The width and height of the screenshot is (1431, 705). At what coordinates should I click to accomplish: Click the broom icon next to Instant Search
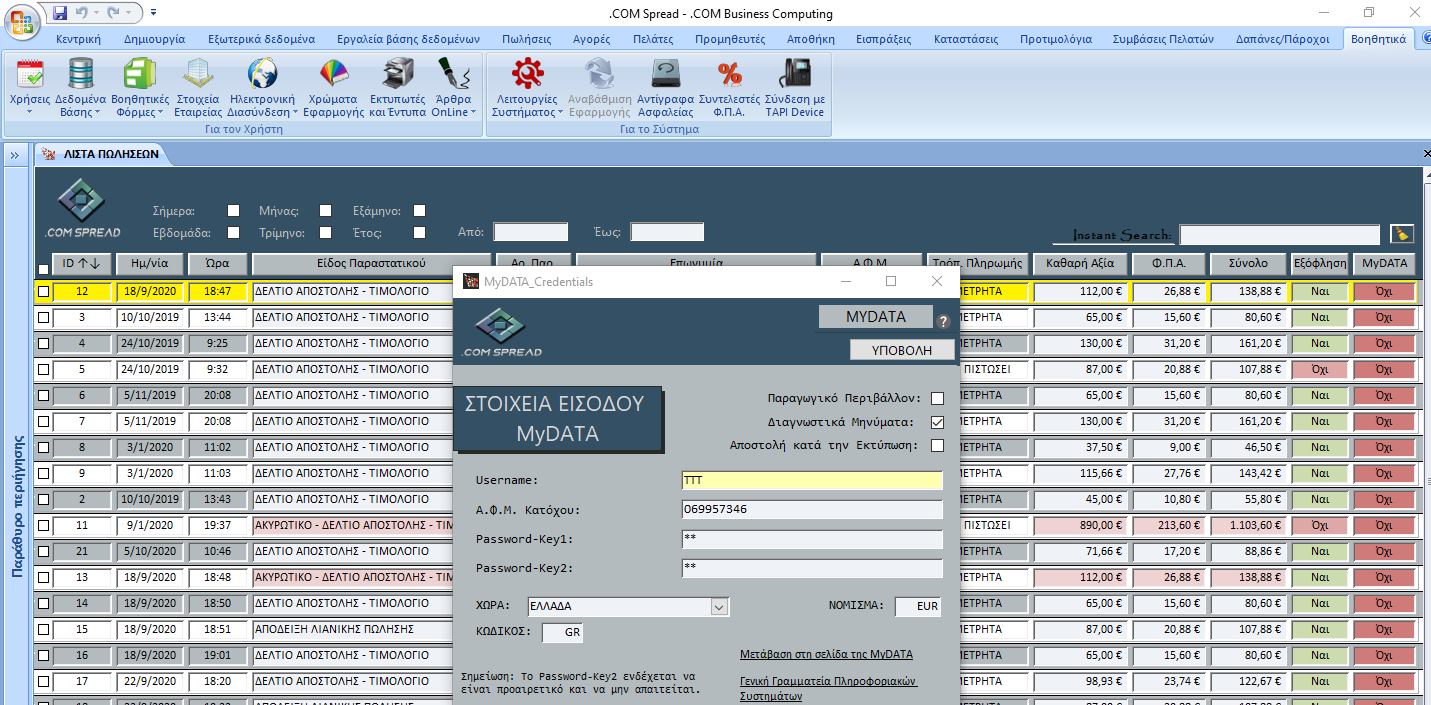point(1402,234)
